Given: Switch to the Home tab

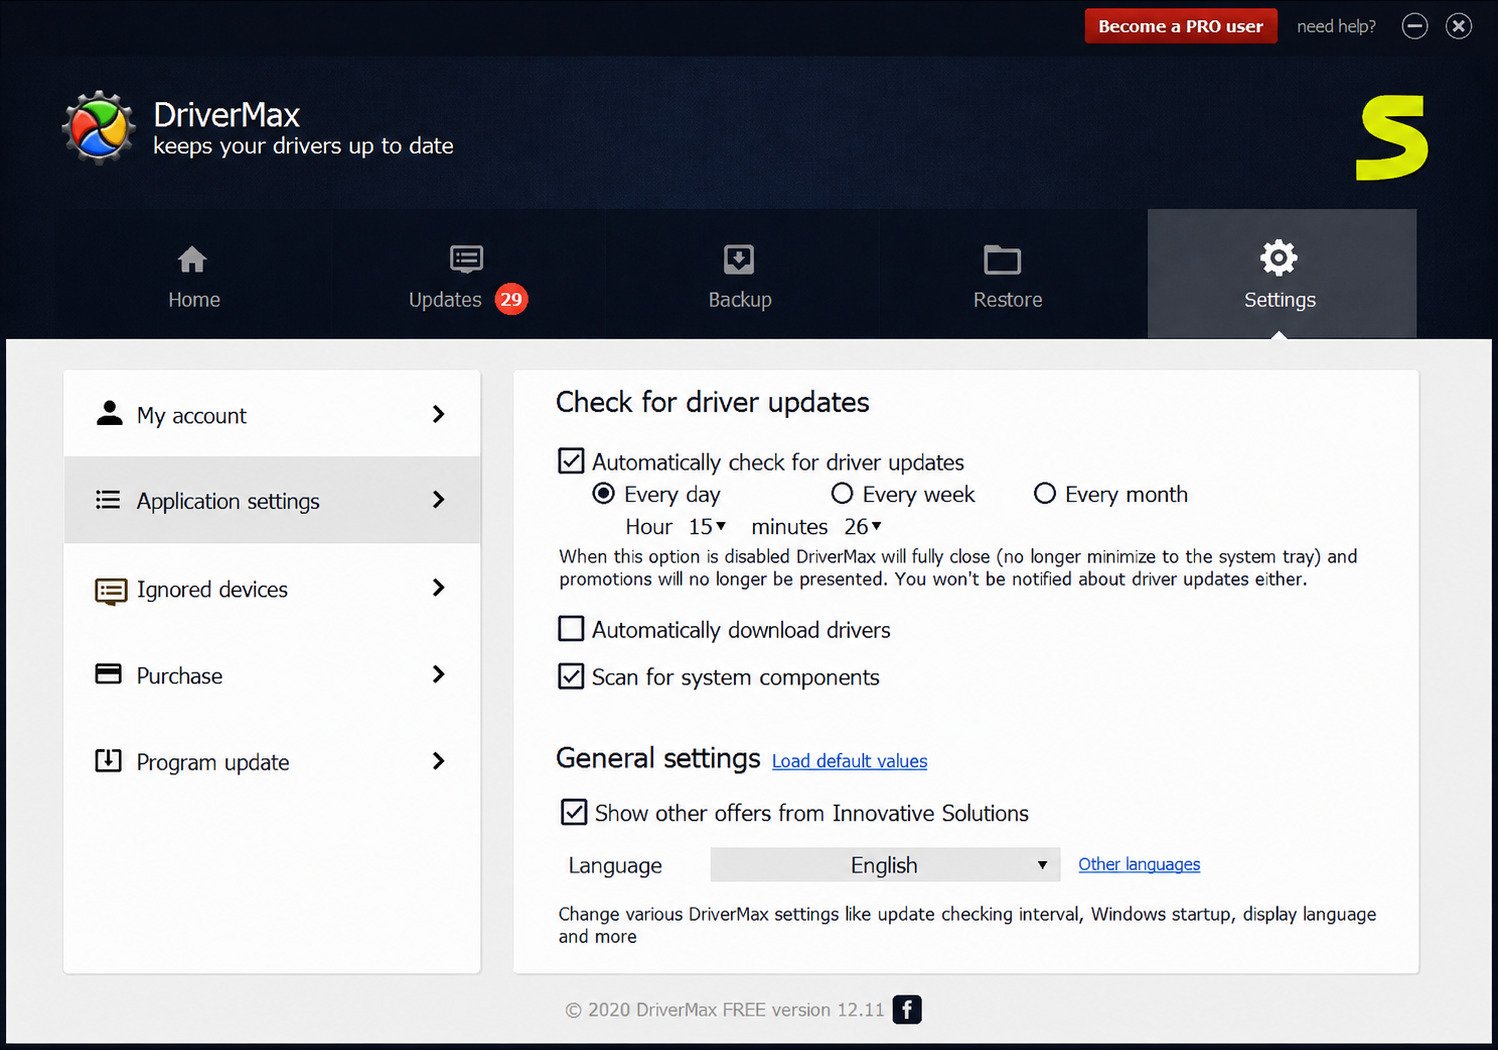Looking at the screenshot, I should (194, 275).
